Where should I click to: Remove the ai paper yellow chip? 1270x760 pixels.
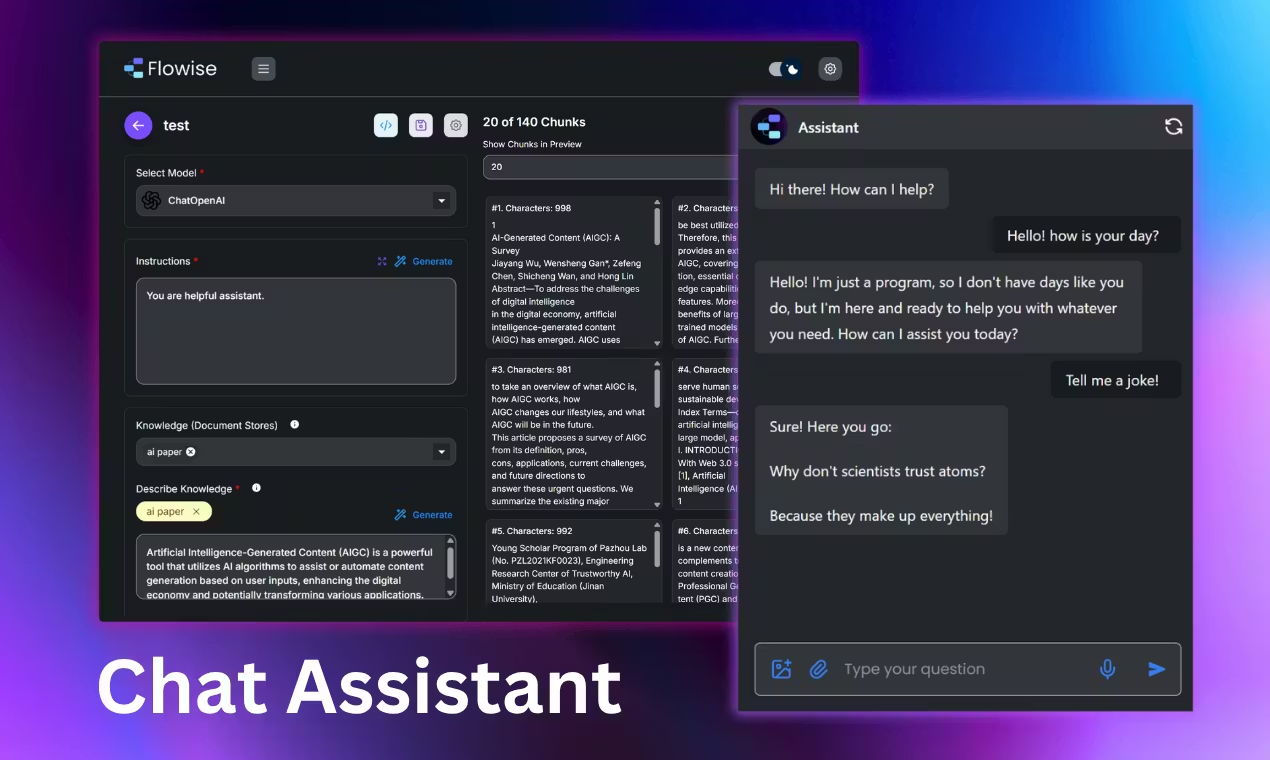pos(196,511)
